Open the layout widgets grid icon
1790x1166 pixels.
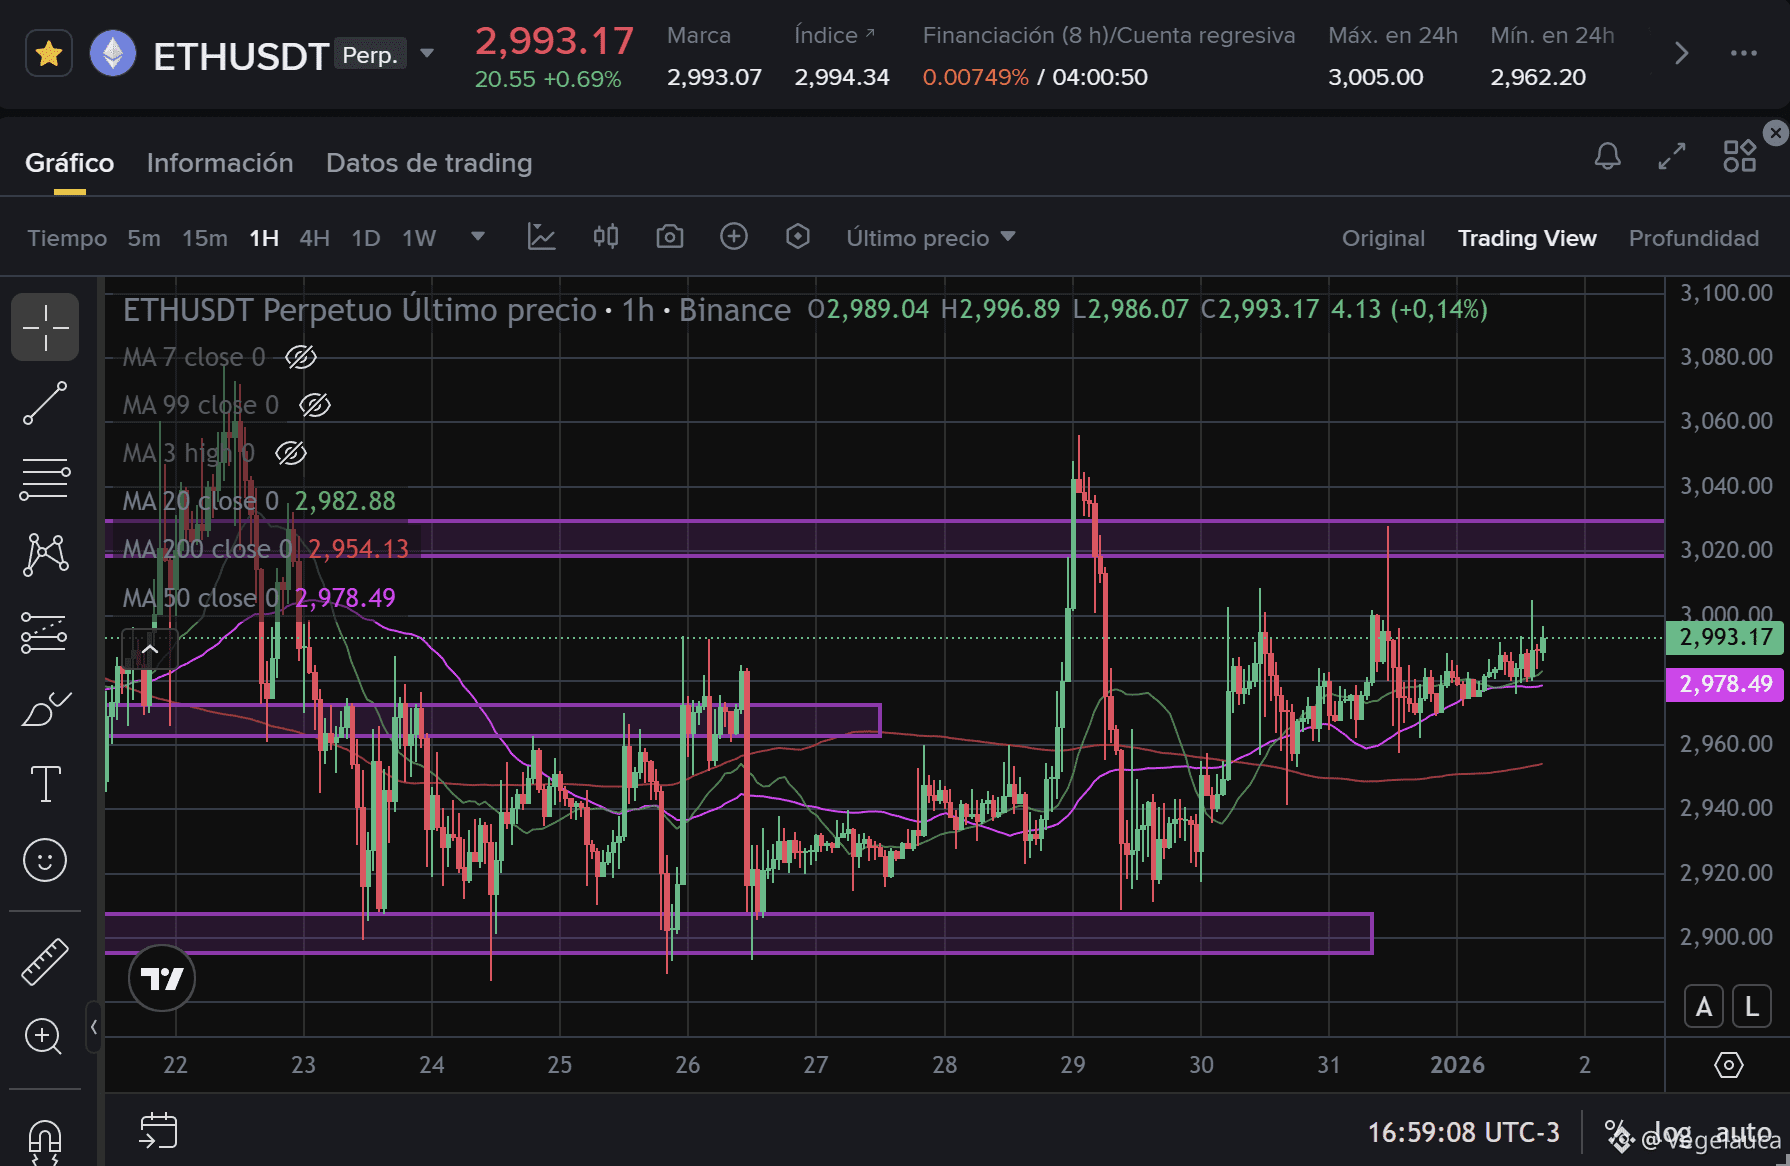[1740, 156]
